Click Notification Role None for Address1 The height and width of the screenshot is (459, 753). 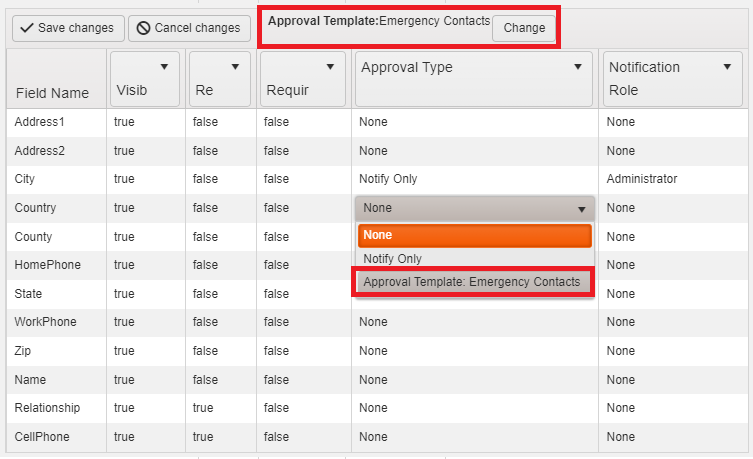pos(620,122)
